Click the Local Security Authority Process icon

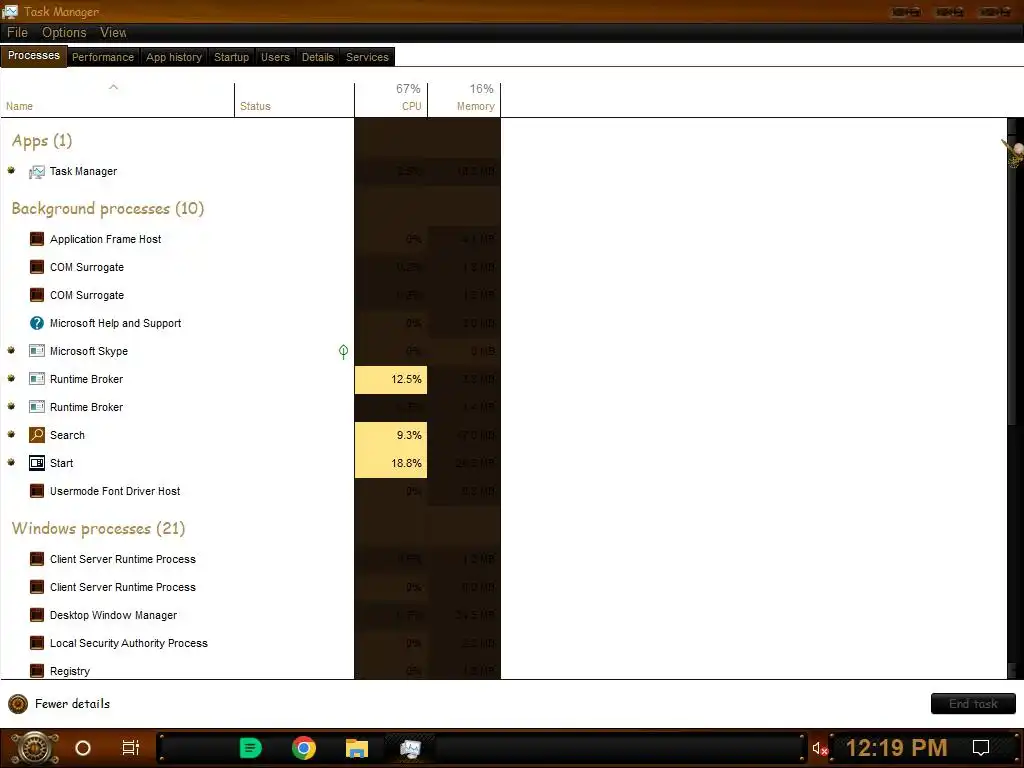tap(37, 643)
